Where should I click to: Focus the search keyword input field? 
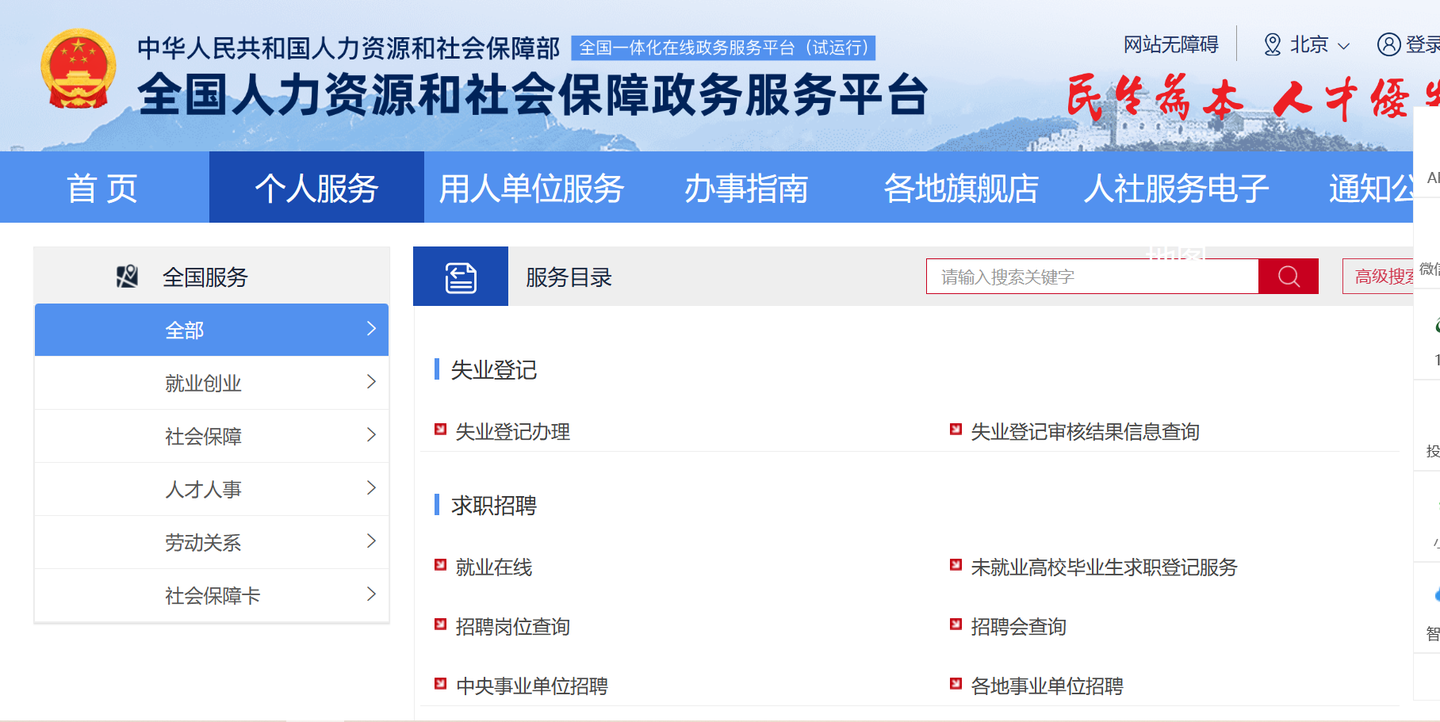1091,277
